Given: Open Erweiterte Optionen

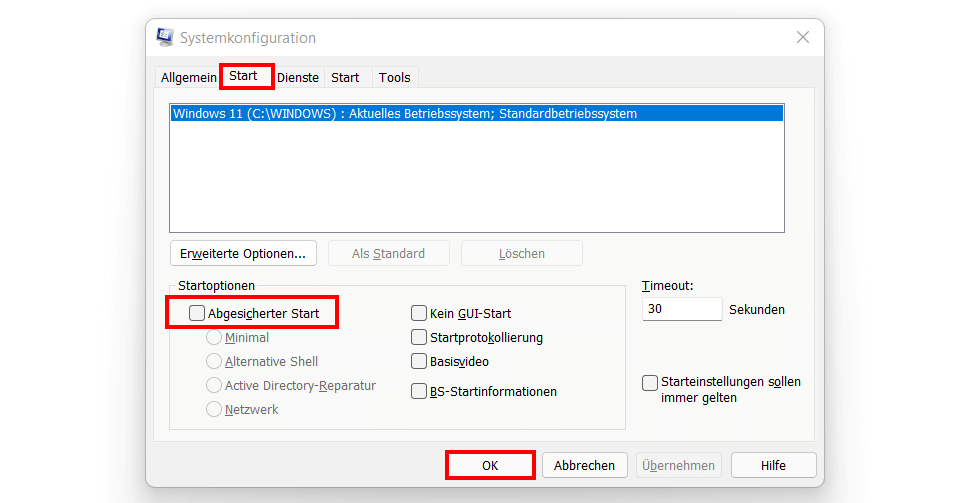Looking at the screenshot, I should (243, 253).
